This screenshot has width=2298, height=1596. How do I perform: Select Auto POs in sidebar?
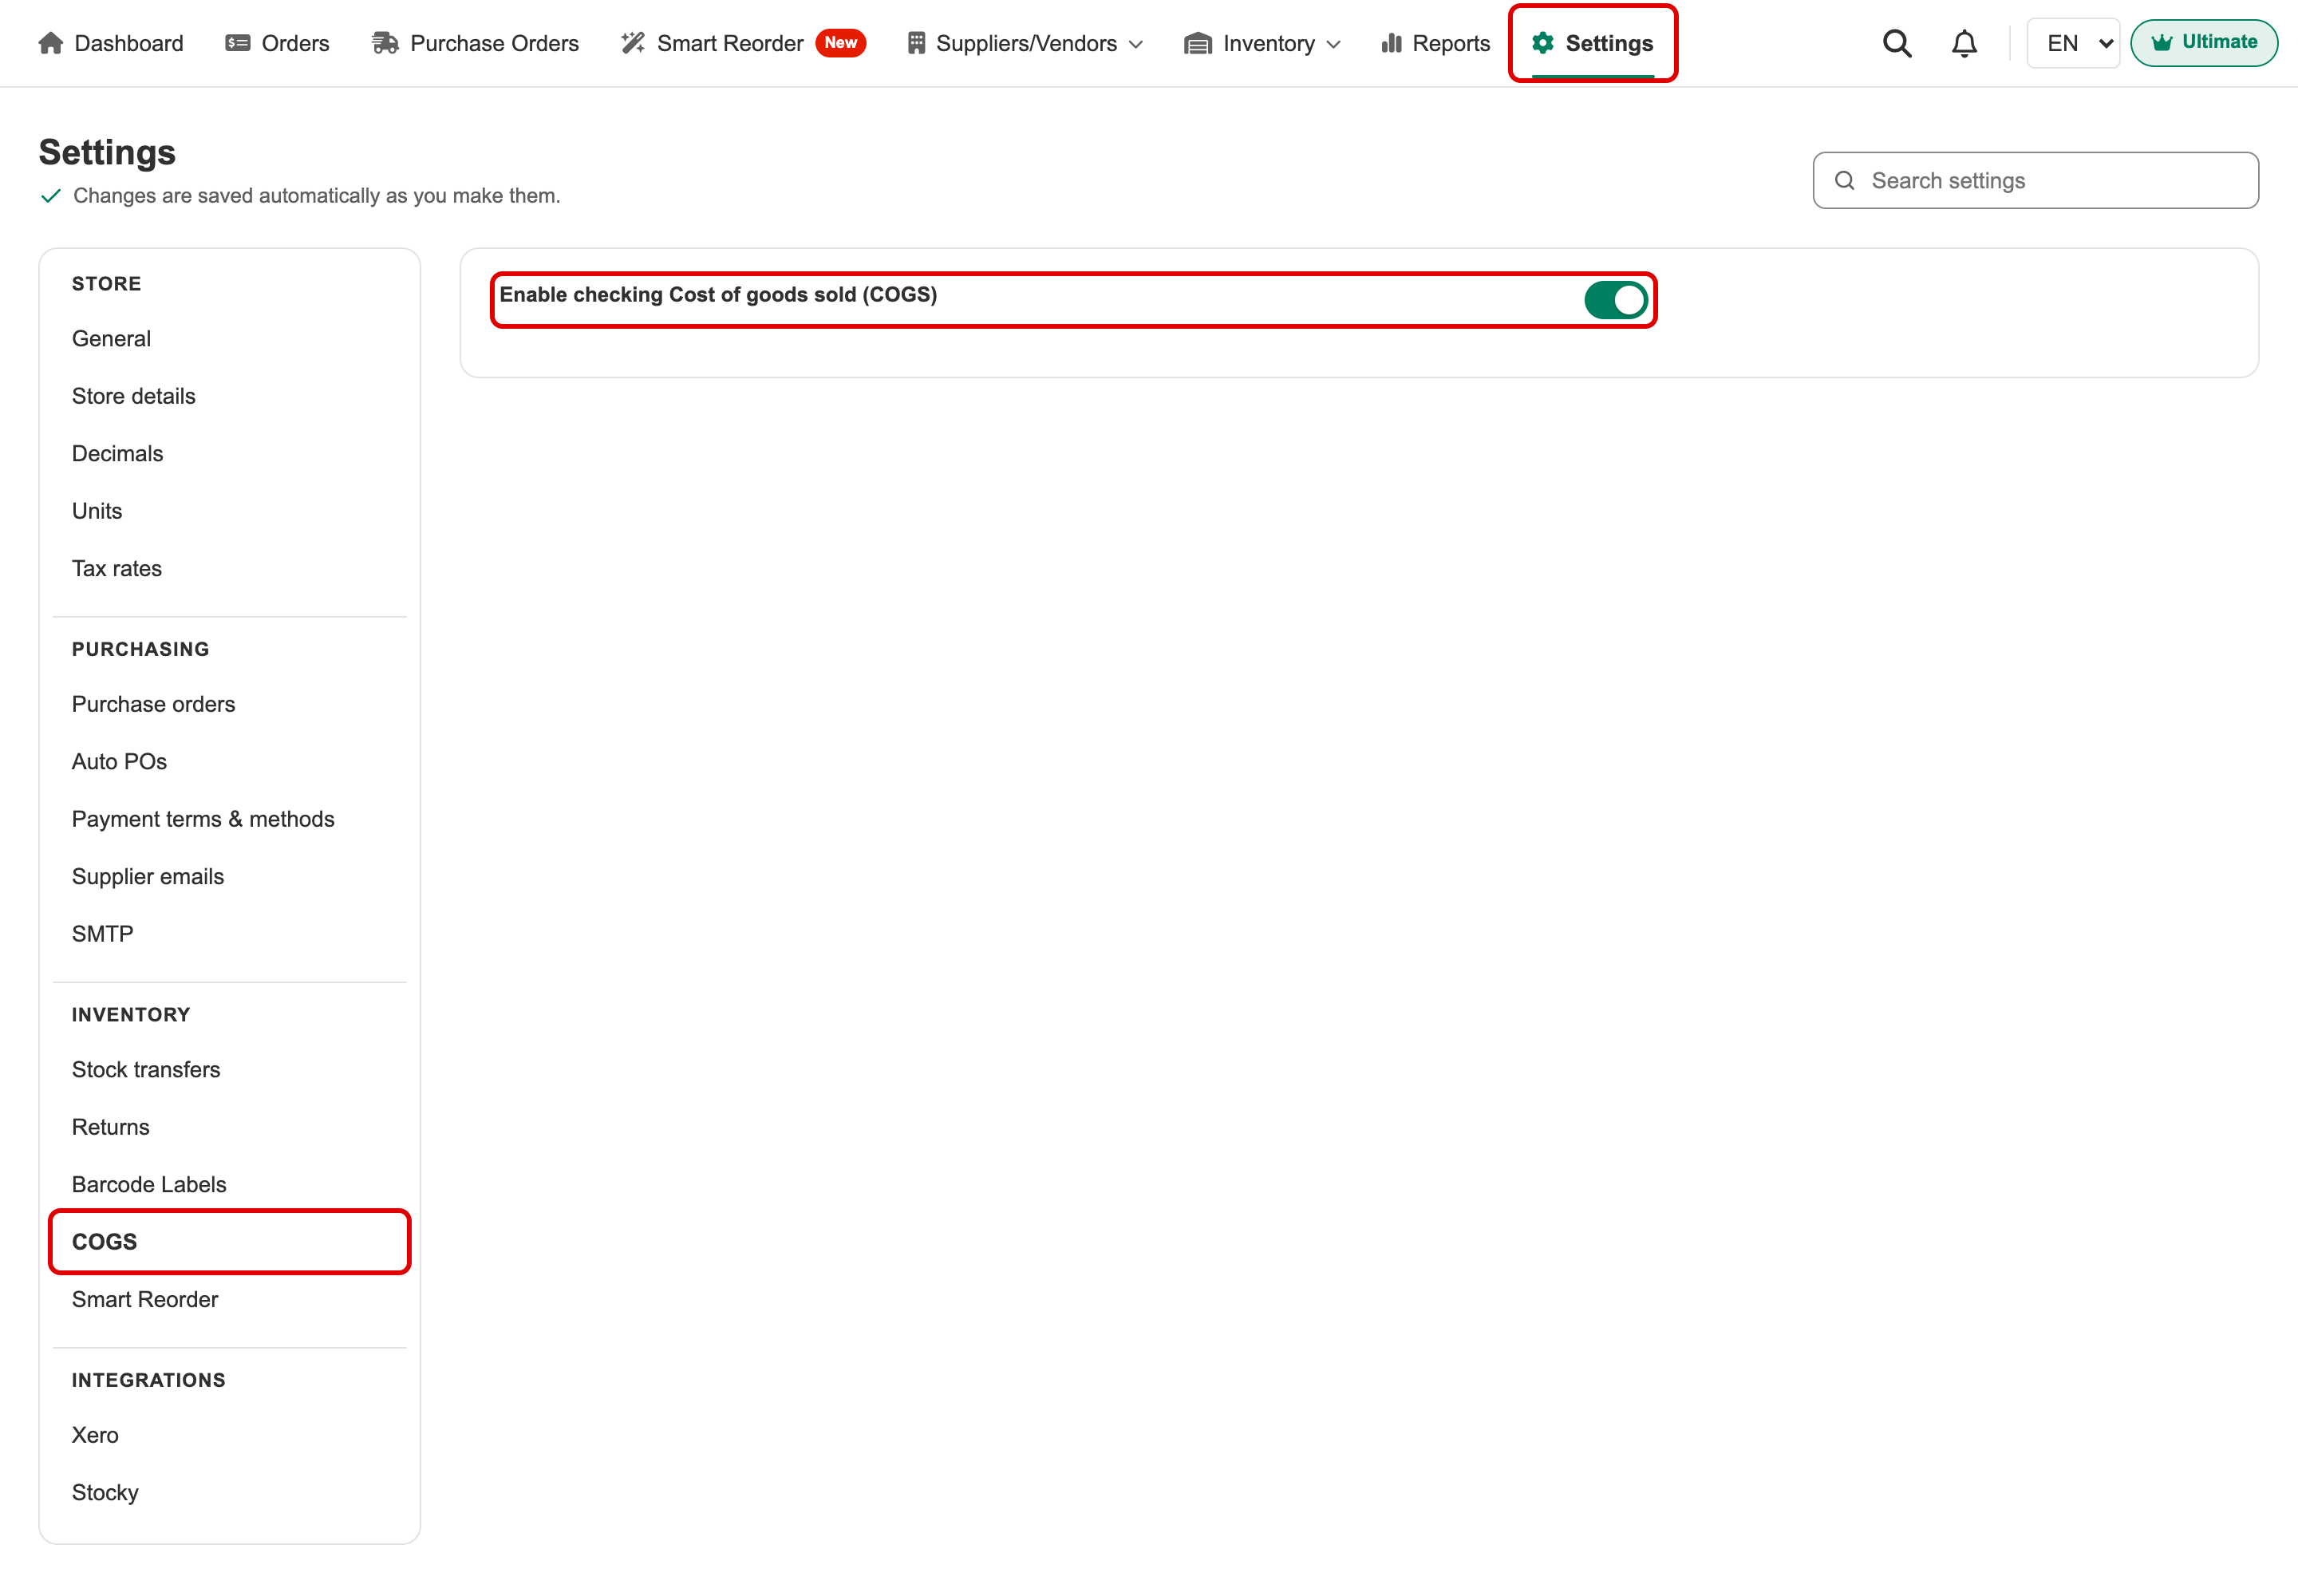(x=119, y=761)
